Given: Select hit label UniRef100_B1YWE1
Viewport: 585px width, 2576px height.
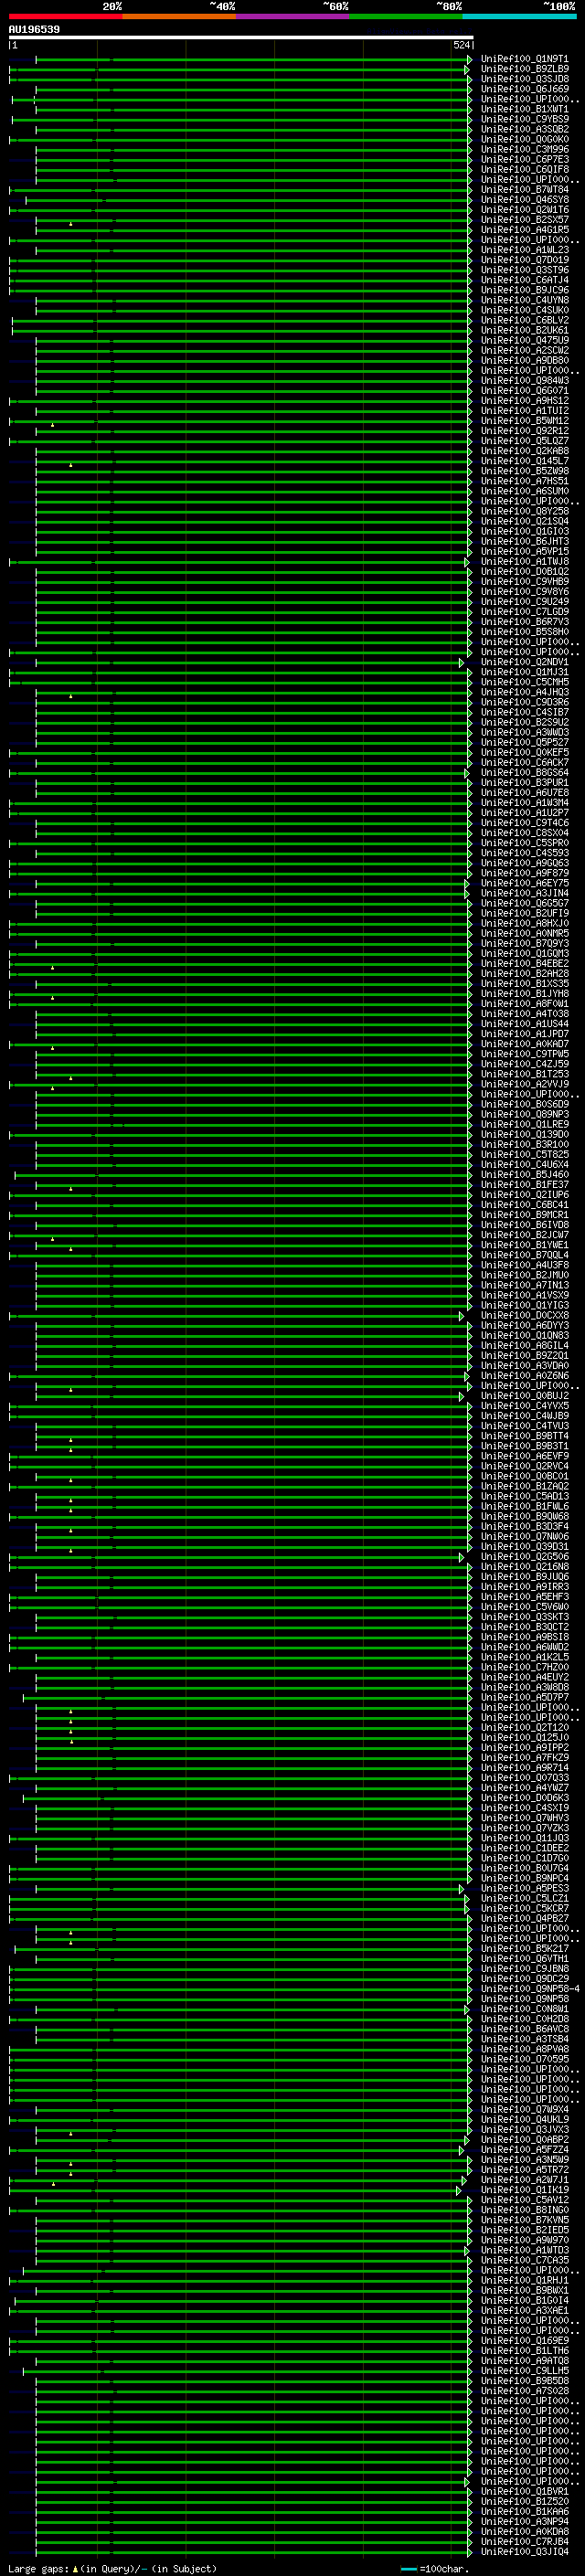Looking at the screenshot, I should 525,1245.
